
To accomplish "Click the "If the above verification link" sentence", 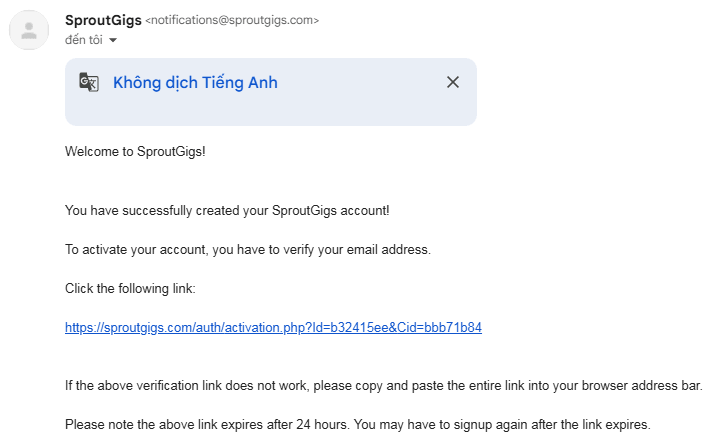I will tap(384, 385).
